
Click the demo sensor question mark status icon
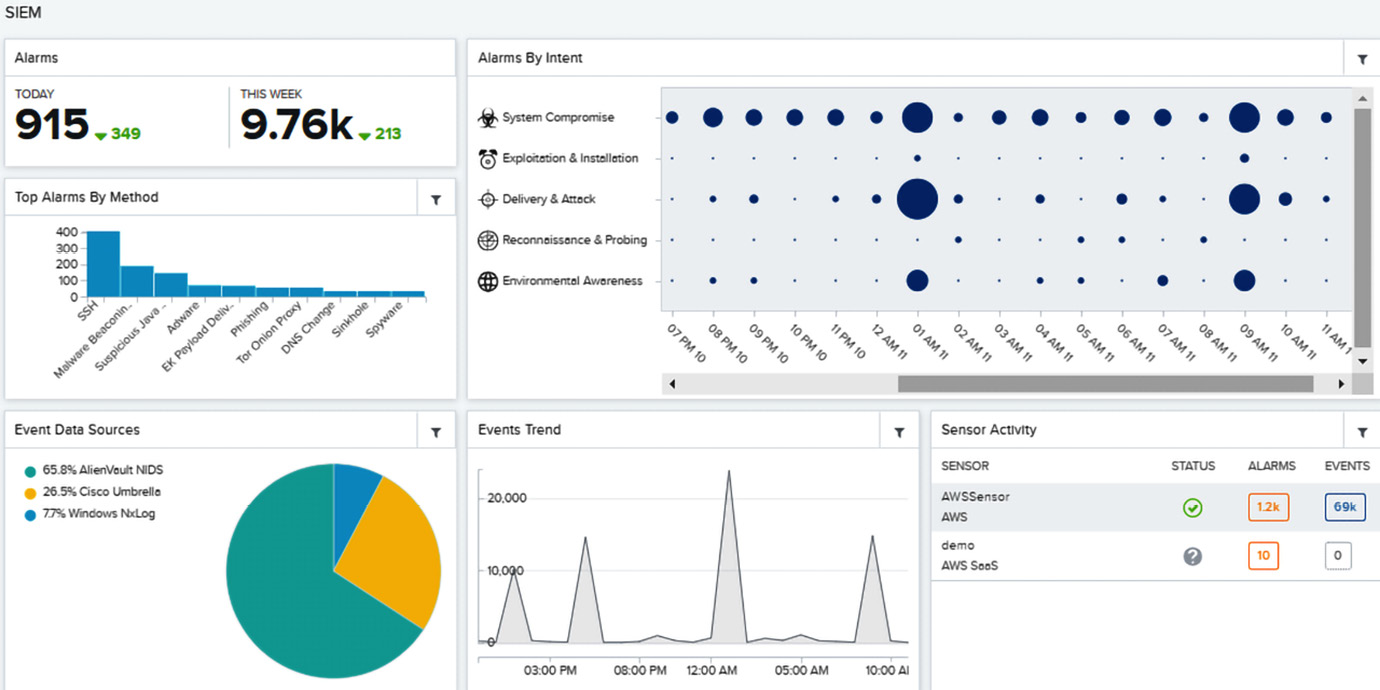(x=1192, y=556)
